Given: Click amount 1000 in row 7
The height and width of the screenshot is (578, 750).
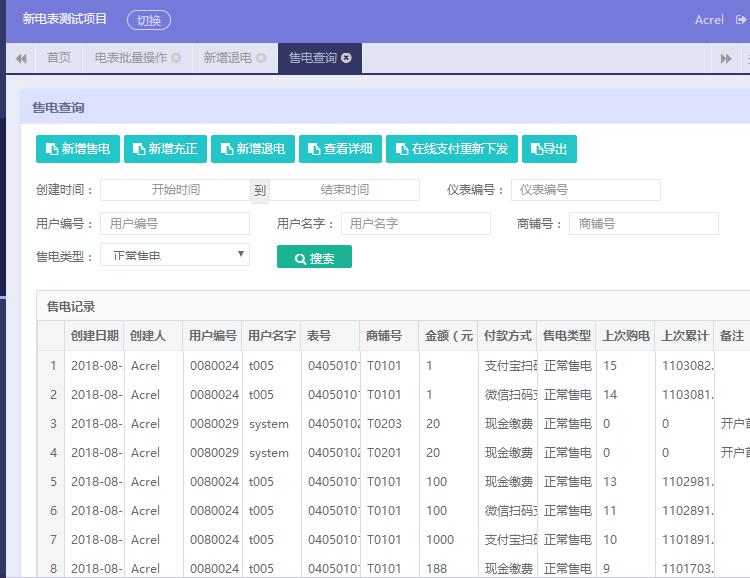Looking at the screenshot, I should pyautogui.click(x=440, y=540).
